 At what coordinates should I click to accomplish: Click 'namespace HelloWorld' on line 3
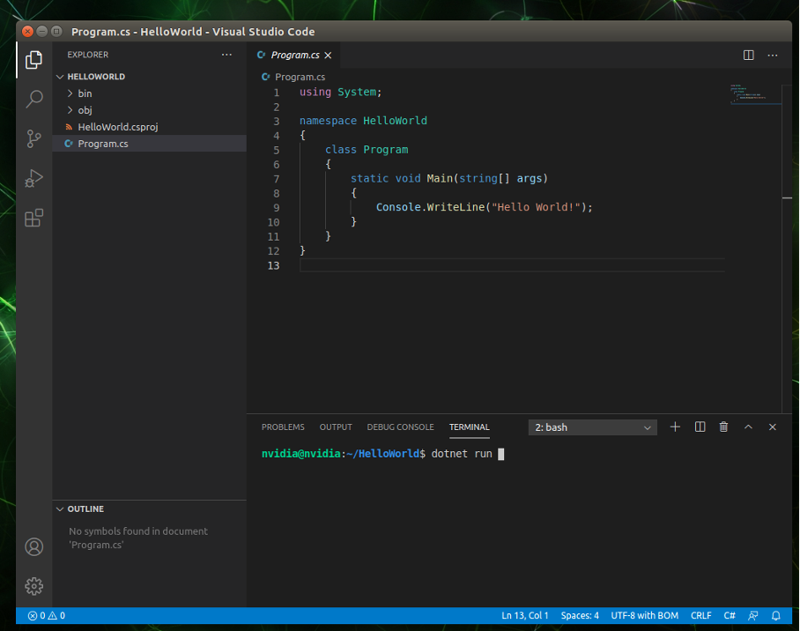coord(363,121)
